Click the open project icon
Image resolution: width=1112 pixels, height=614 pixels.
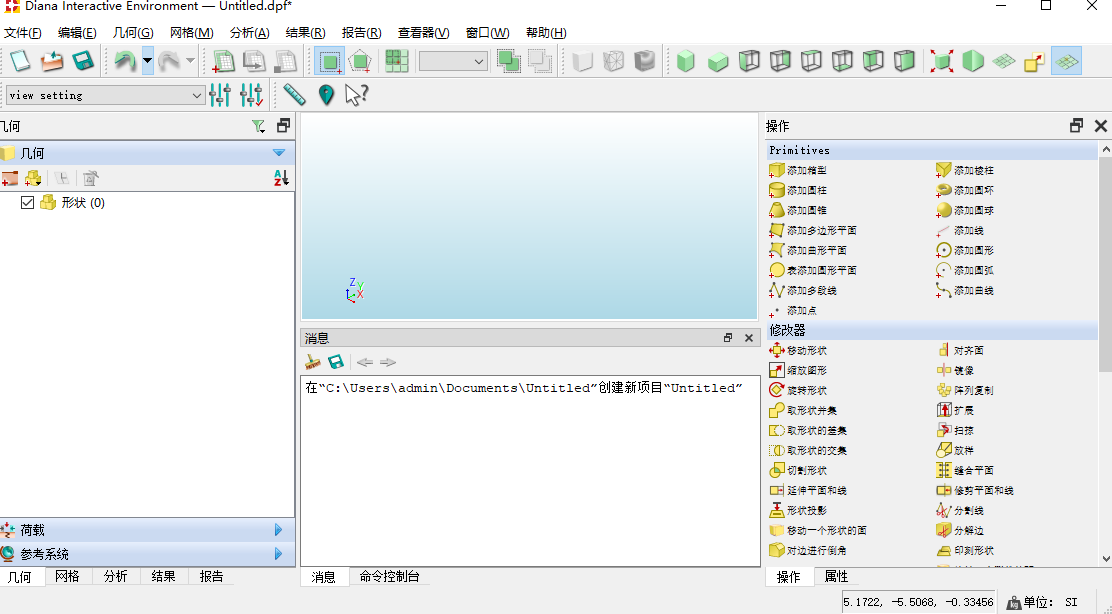coord(52,62)
